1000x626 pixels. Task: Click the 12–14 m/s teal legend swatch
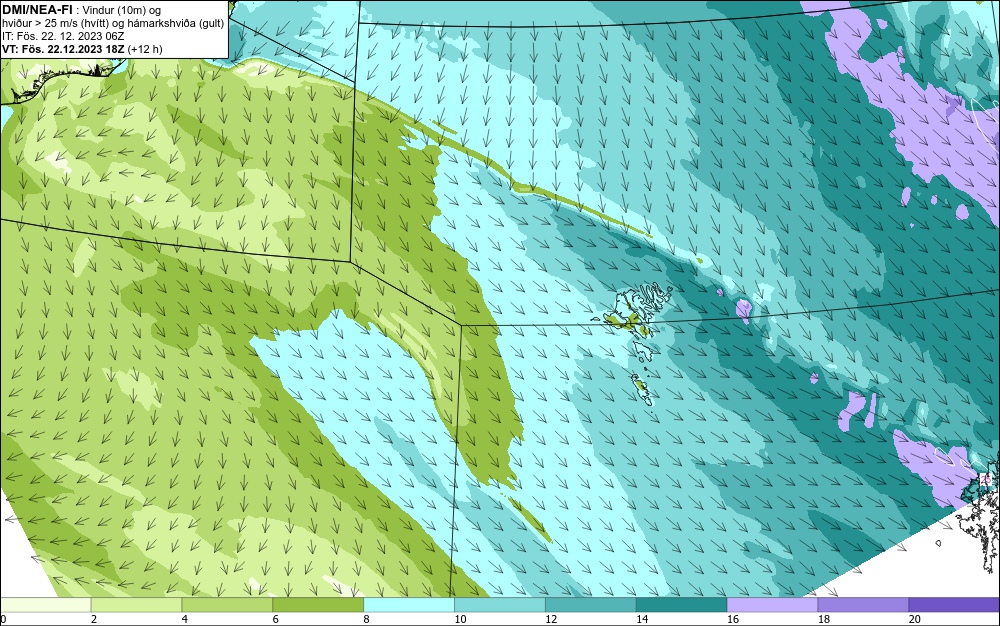[591, 604]
